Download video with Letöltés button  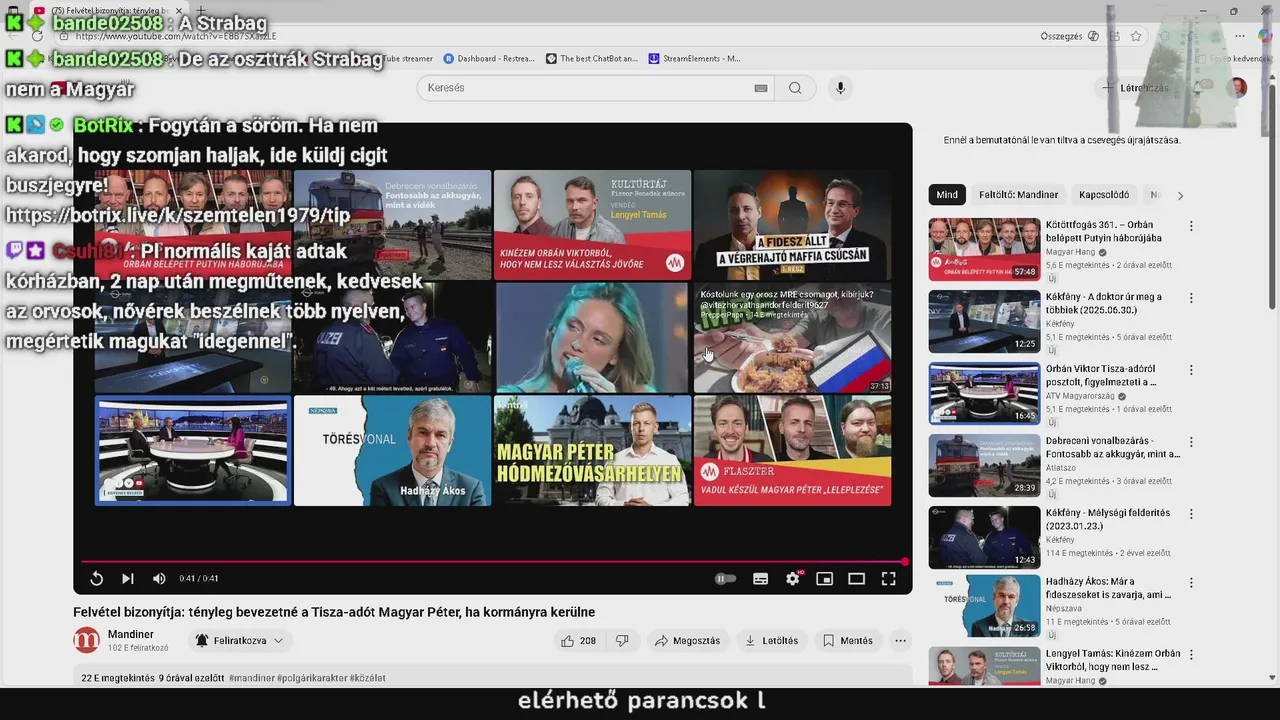pos(772,641)
